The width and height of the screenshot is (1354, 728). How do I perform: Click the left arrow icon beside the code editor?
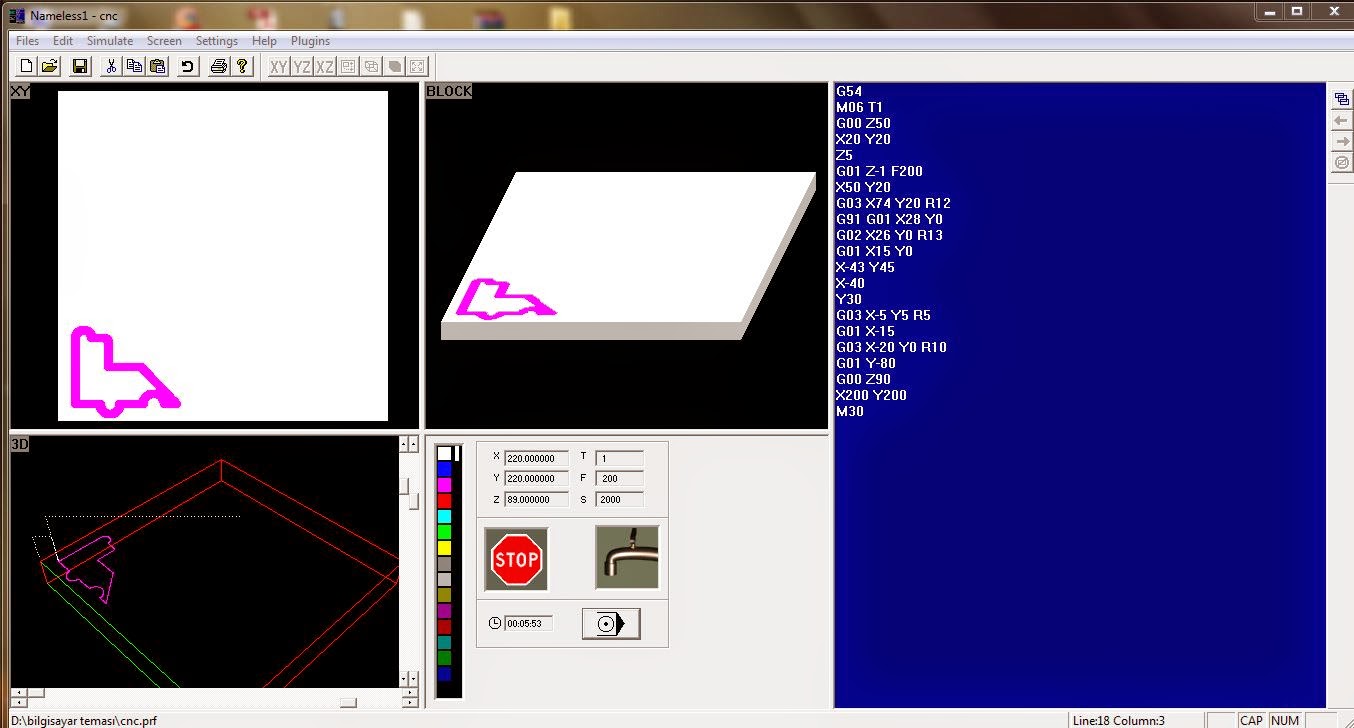[1342, 120]
